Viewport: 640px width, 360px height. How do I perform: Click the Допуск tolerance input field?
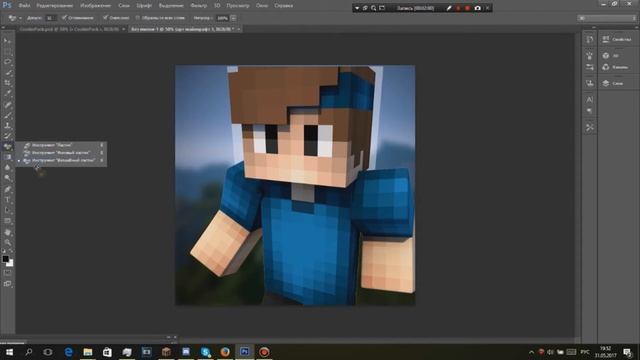click(51, 18)
